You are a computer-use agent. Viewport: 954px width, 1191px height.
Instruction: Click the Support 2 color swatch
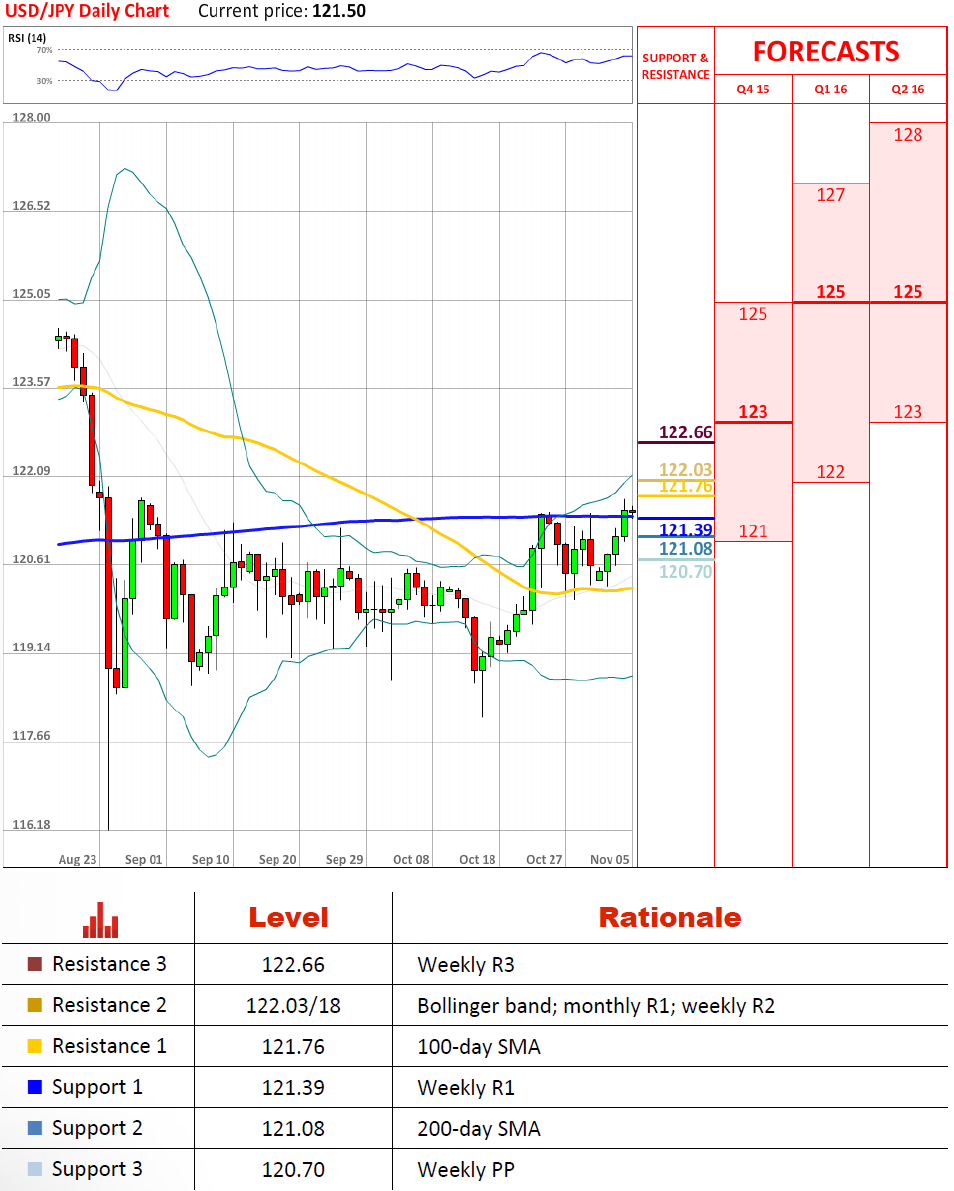[x=35, y=1128]
